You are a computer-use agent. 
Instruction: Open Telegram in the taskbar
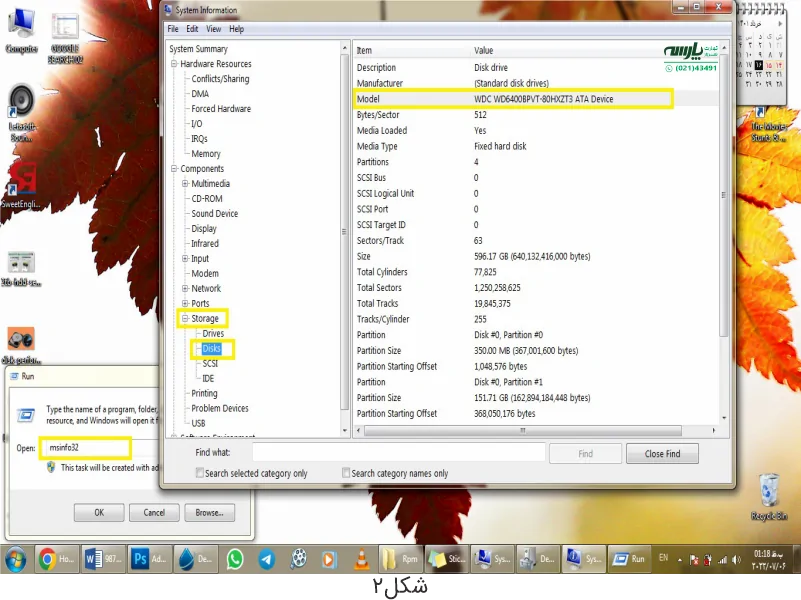click(266, 559)
